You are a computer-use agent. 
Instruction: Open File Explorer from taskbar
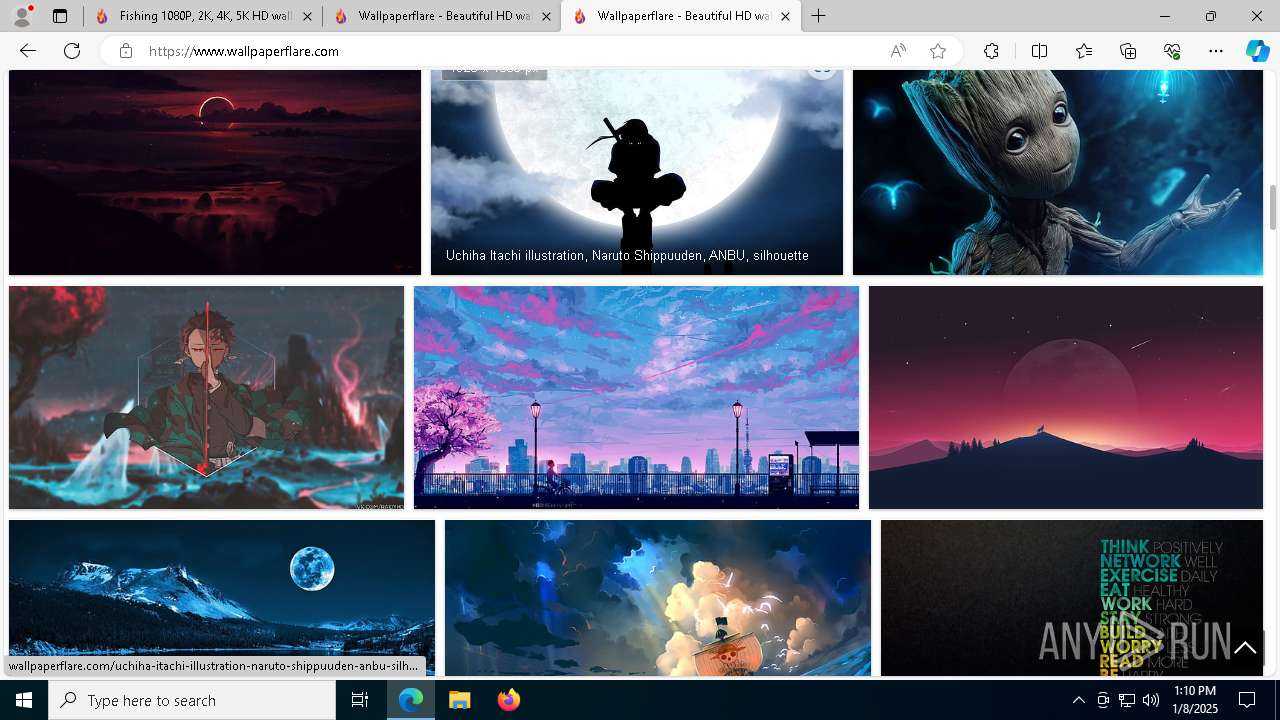tap(459, 700)
